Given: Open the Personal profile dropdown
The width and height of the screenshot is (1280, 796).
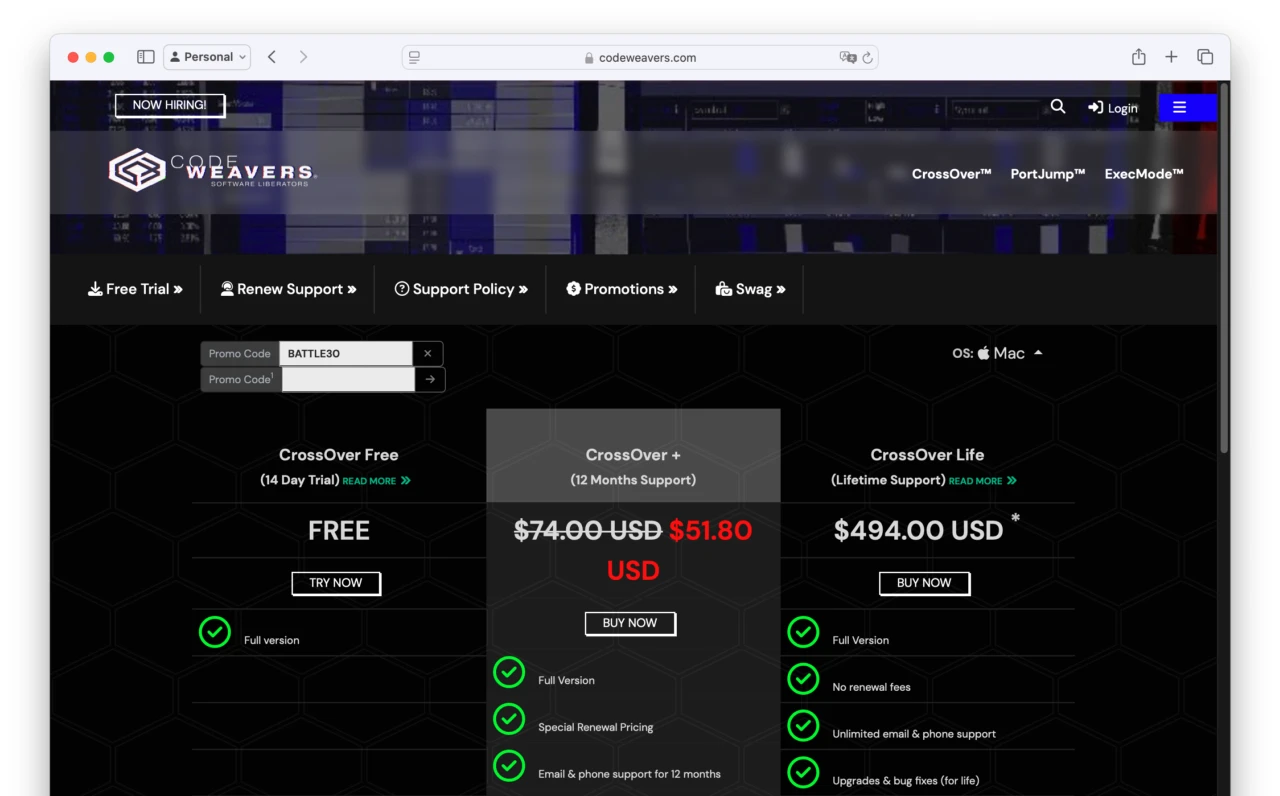Looking at the screenshot, I should [x=207, y=57].
